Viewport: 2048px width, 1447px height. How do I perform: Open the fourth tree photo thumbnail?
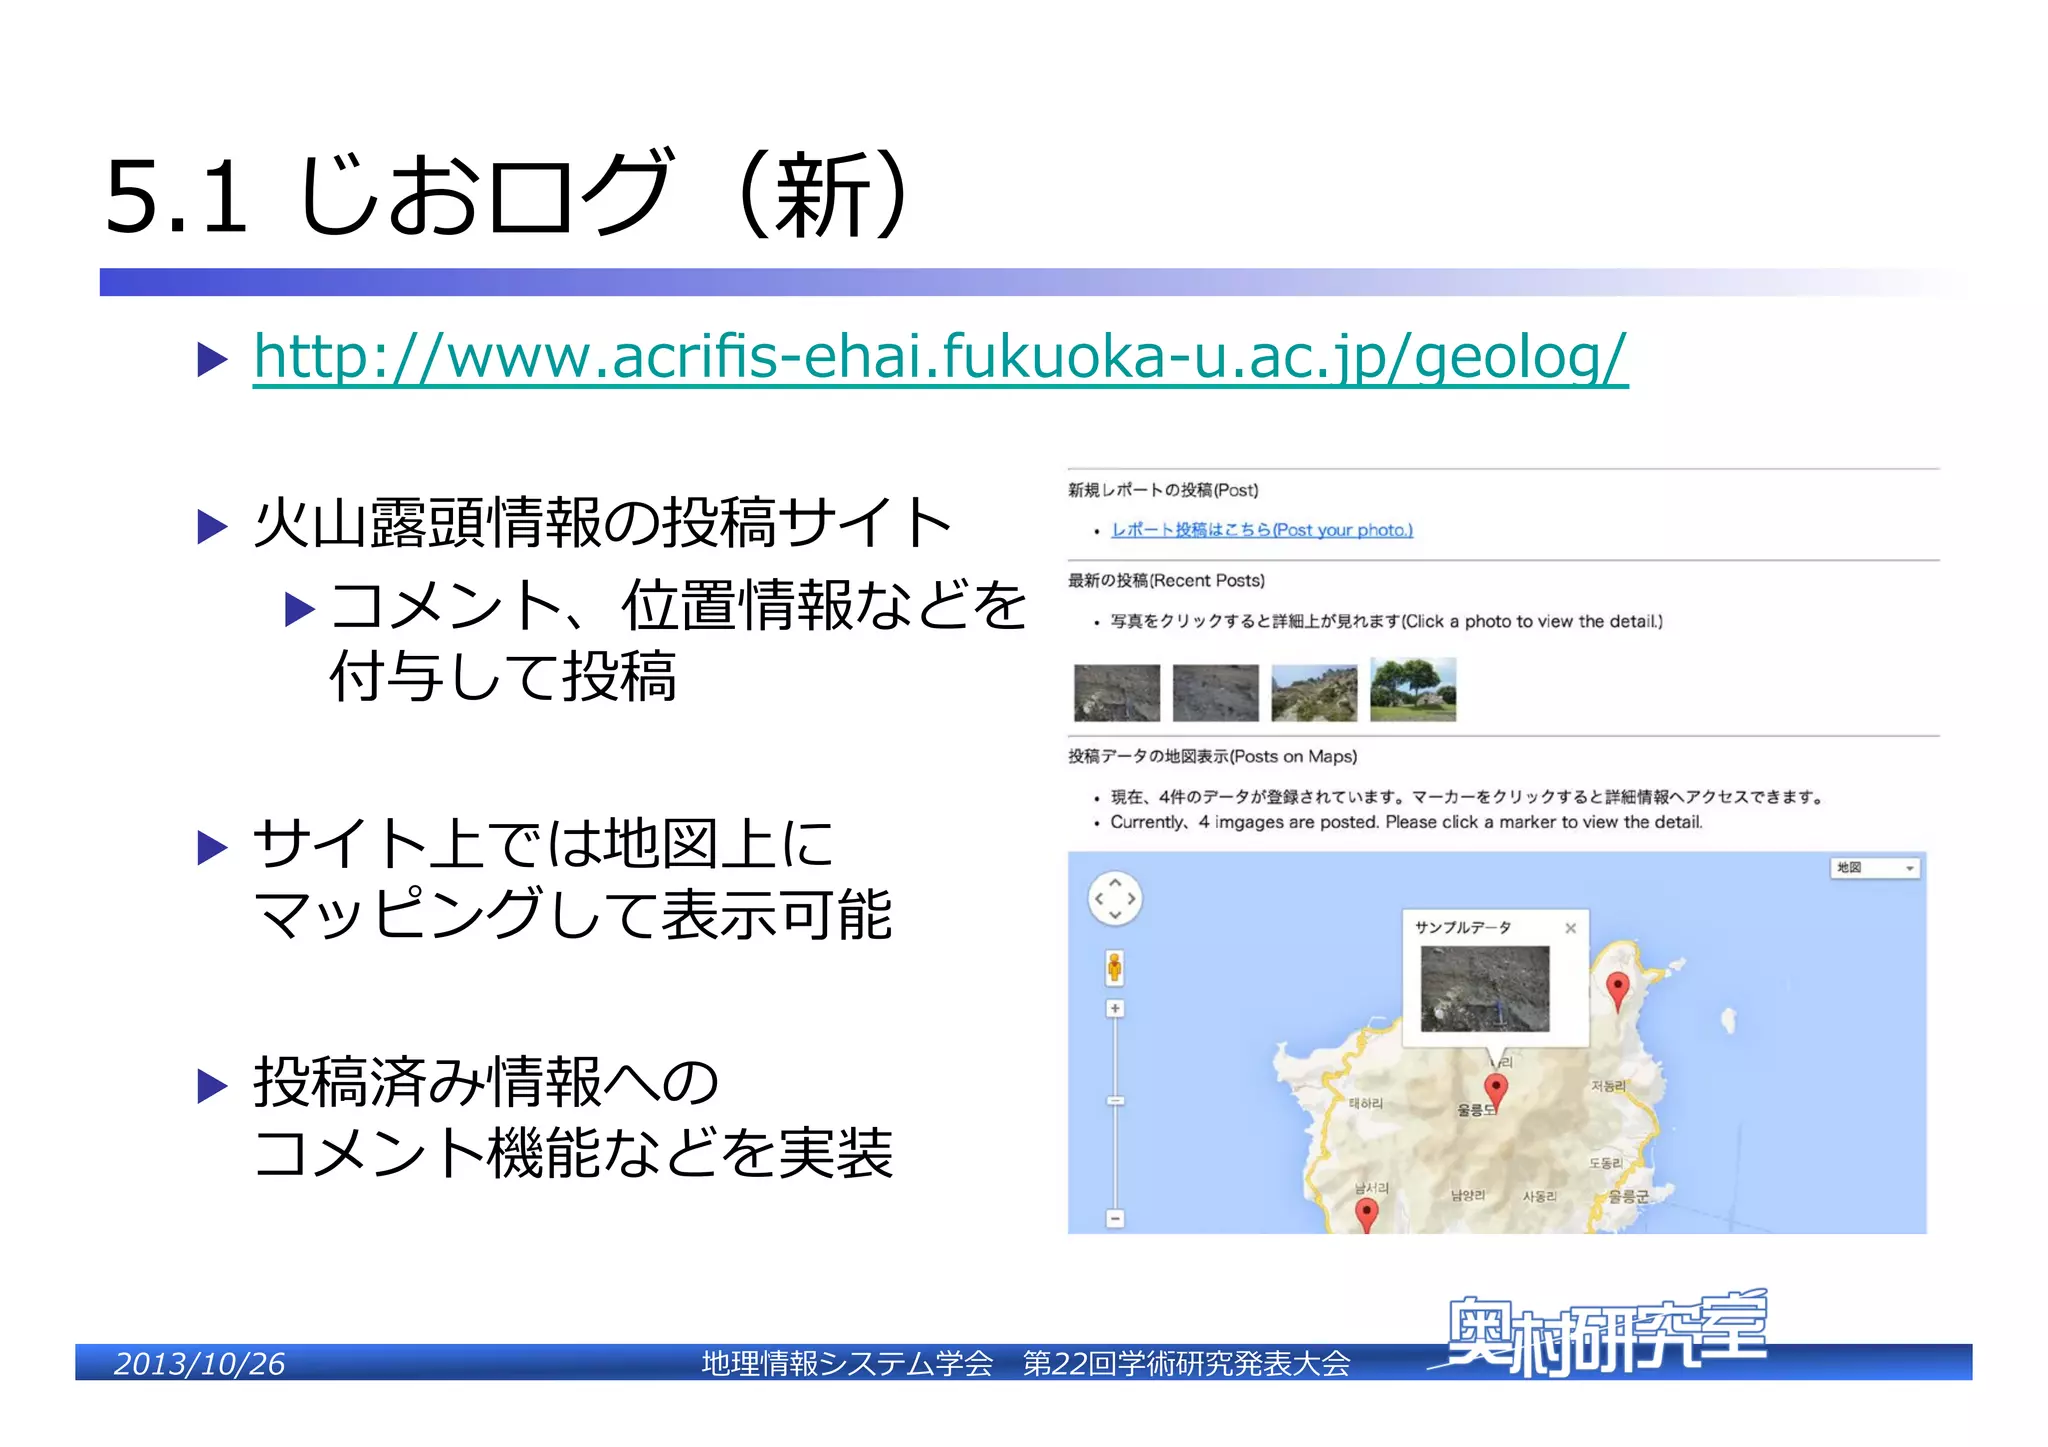pyautogui.click(x=1413, y=689)
